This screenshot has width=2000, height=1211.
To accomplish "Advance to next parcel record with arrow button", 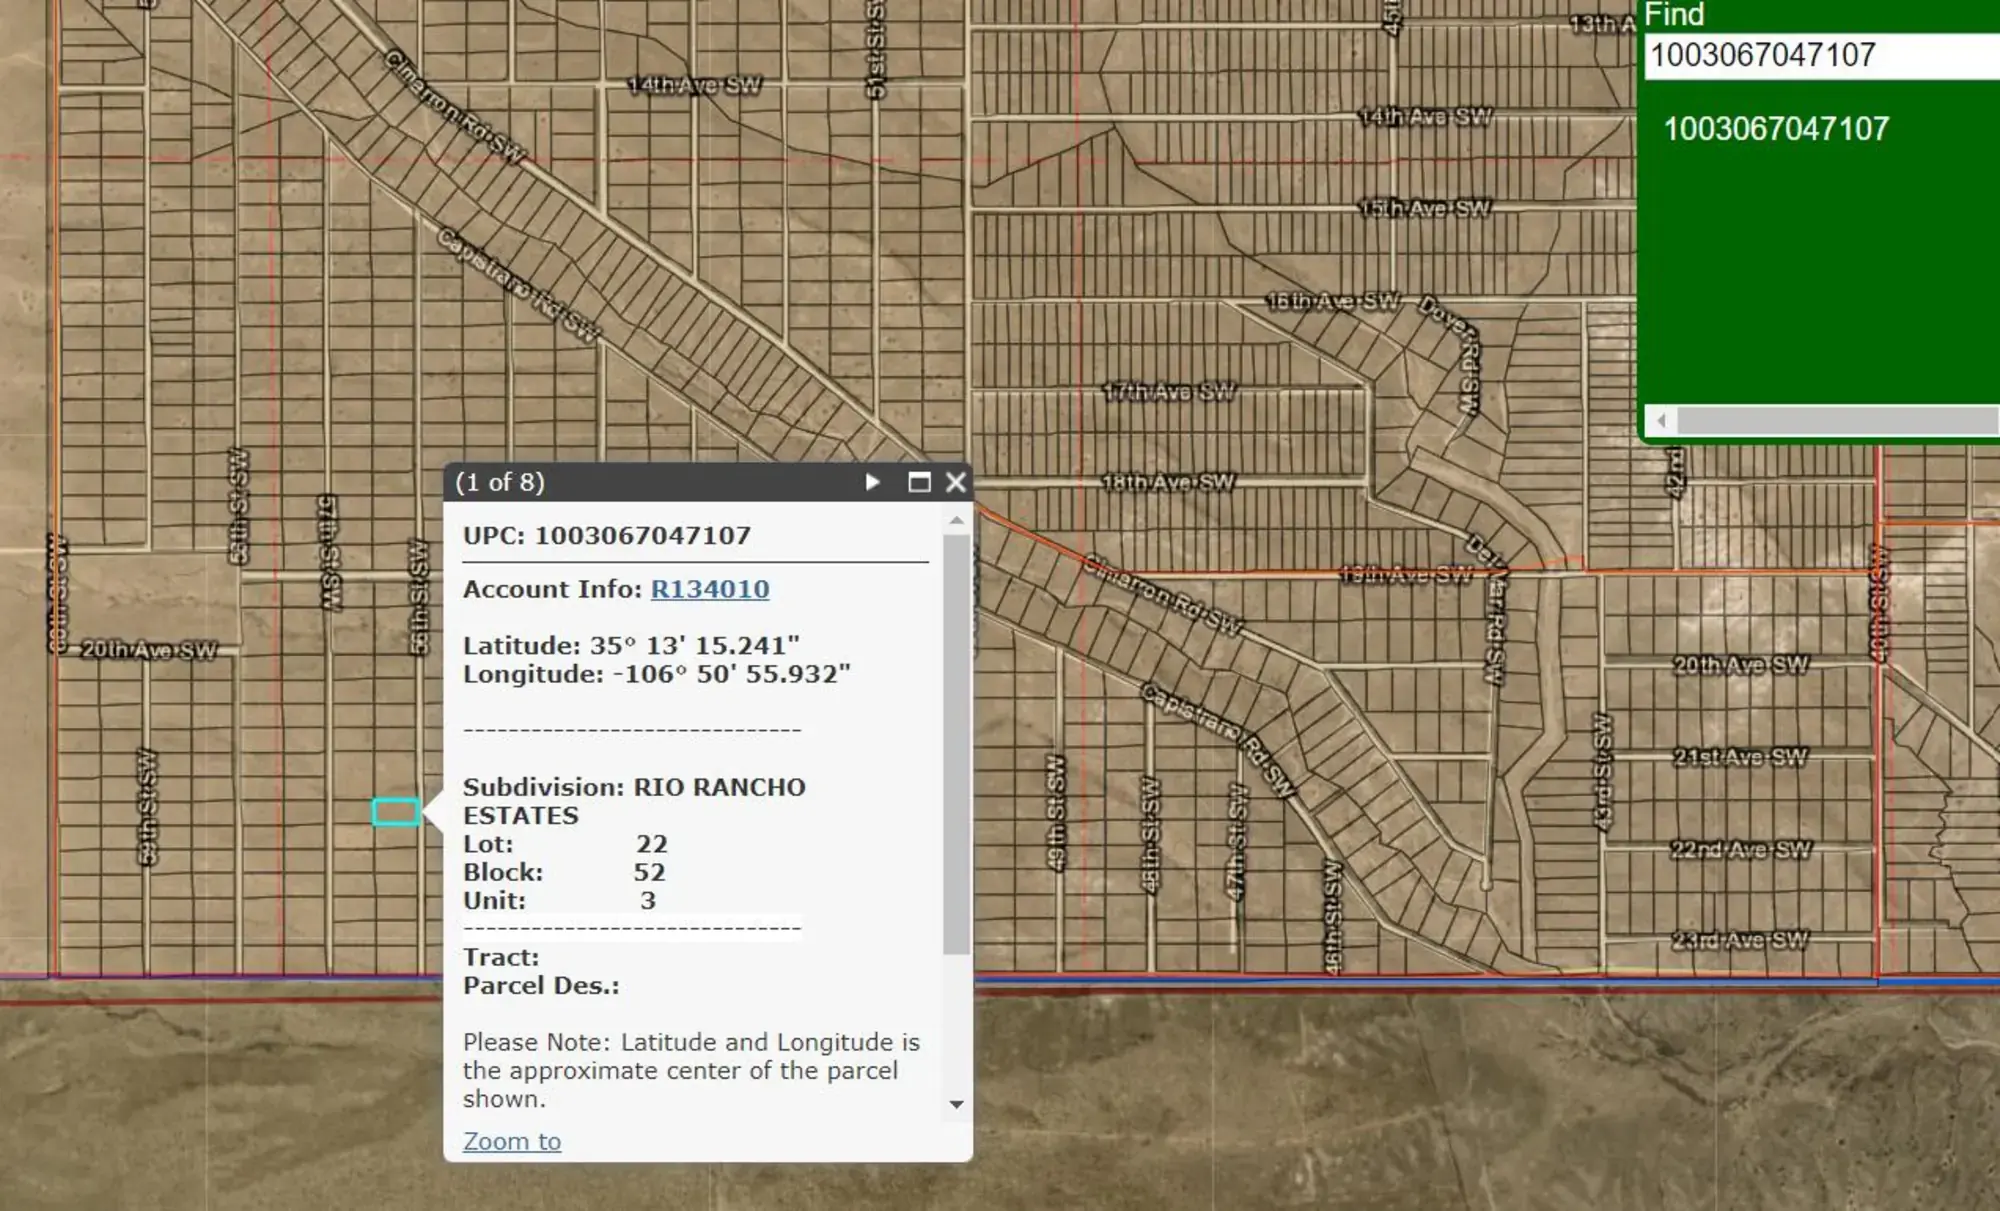I will (x=873, y=482).
